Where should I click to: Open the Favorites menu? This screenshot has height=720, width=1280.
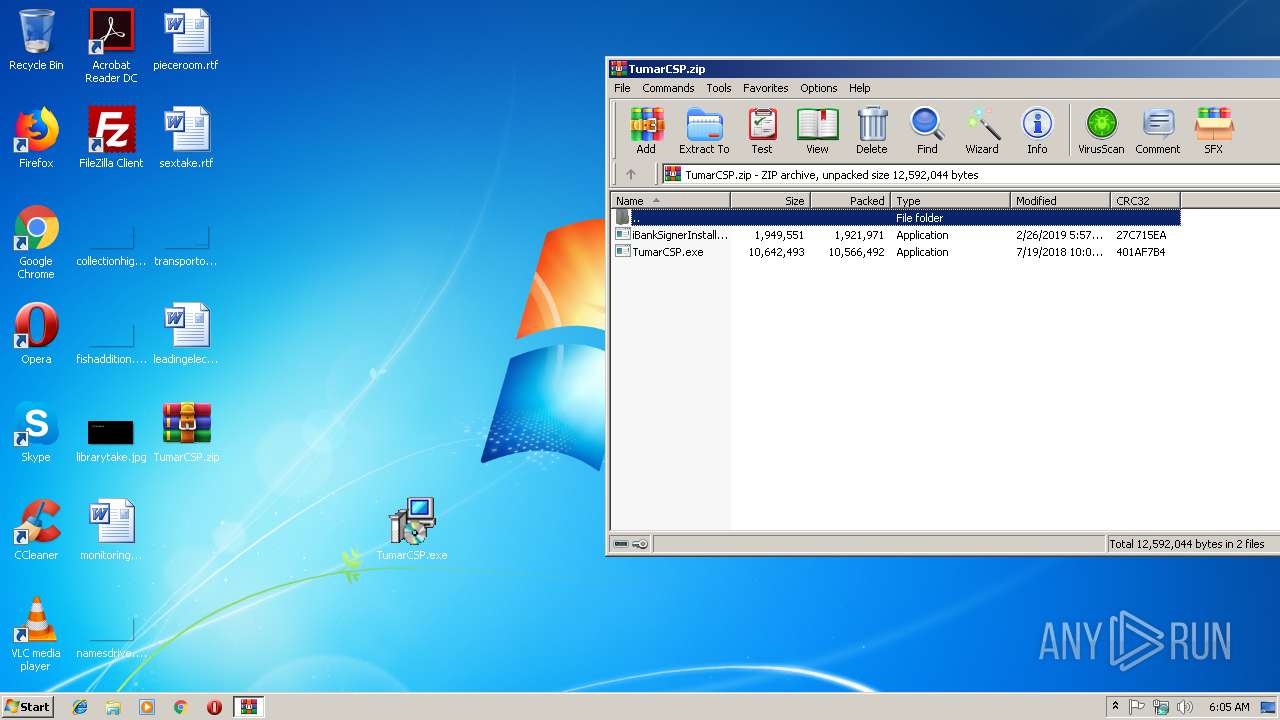coord(766,88)
